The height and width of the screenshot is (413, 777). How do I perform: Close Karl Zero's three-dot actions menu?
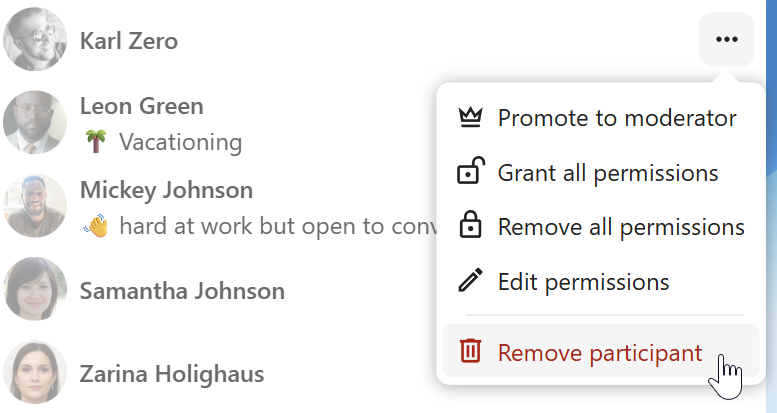coord(726,40)
